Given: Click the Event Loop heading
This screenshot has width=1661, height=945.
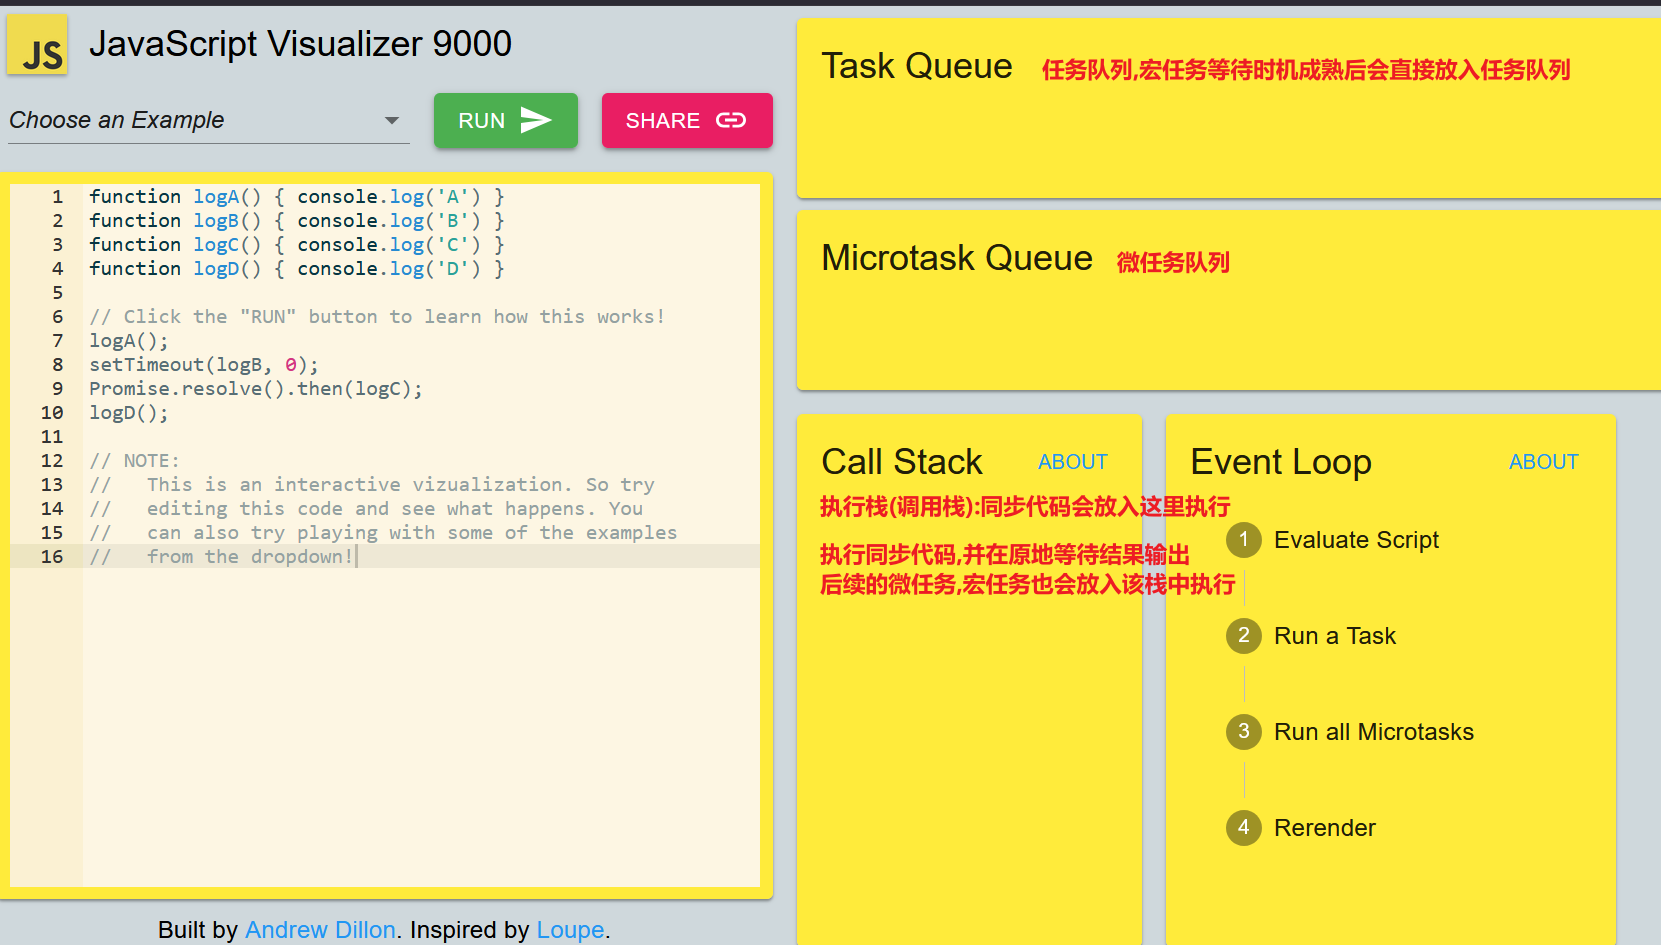Looking at the screenshot, I should [x=1281, y=462].
